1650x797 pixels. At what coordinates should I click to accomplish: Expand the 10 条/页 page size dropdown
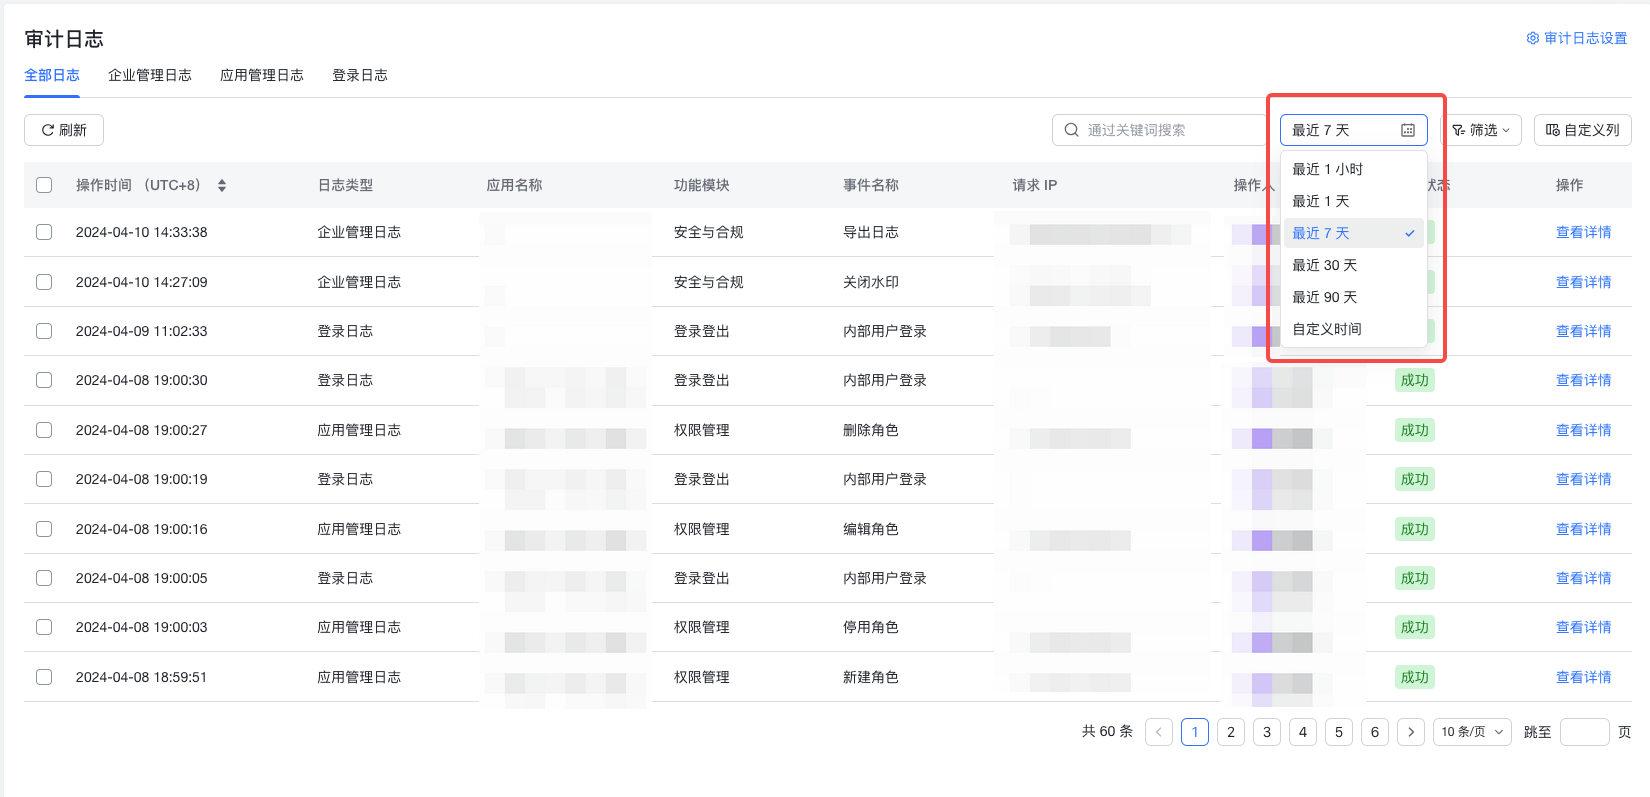coord(1472,732)
